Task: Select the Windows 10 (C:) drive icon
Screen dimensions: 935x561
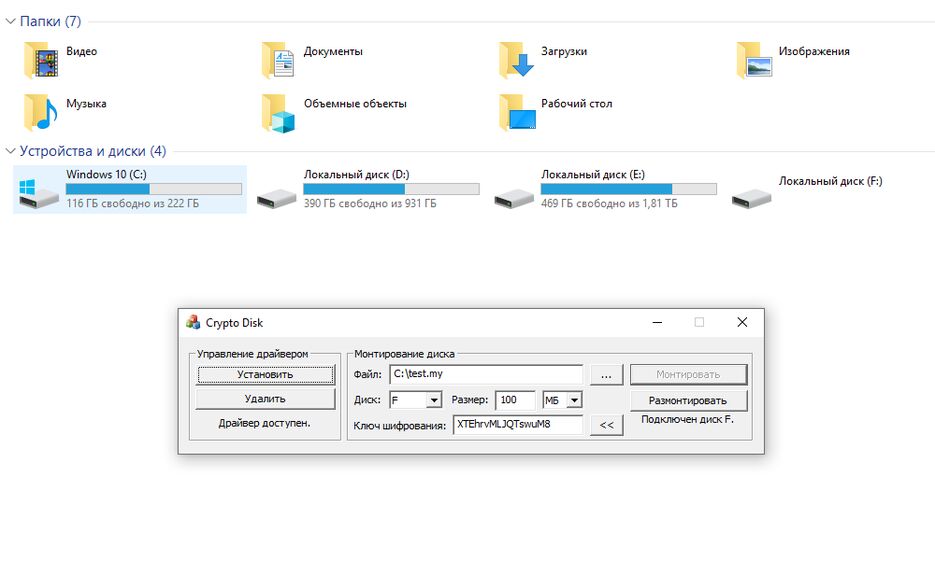Action: [38, 193]
